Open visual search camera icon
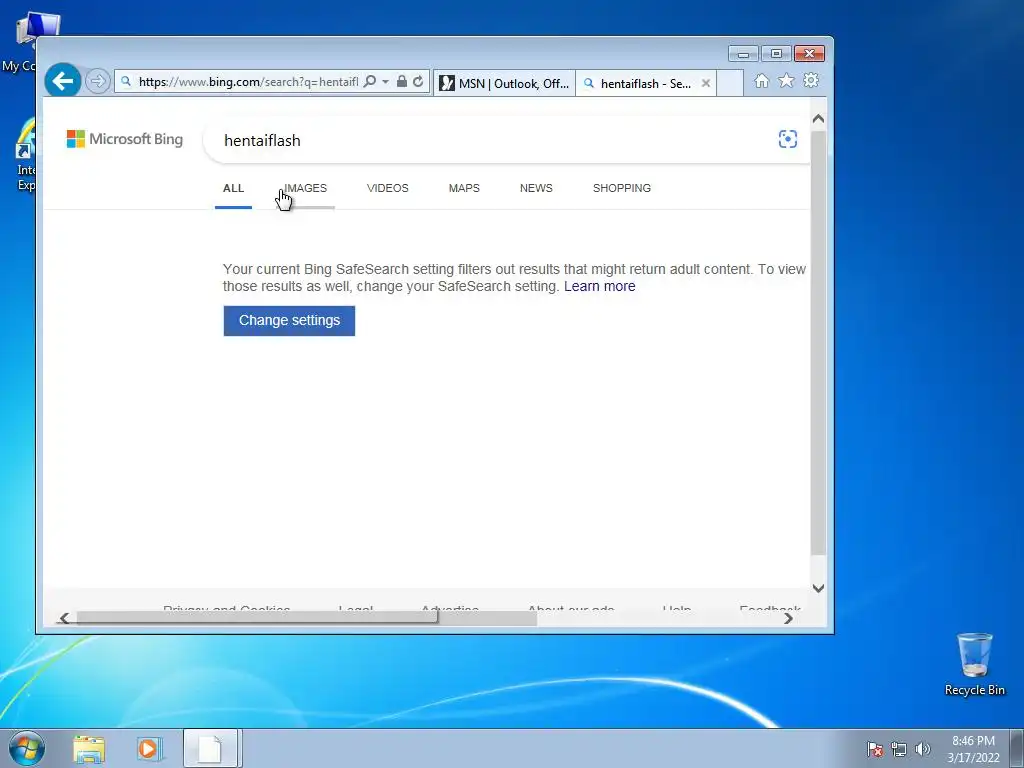The width and height of the screenshot is (1024, 768). (788, 139)
